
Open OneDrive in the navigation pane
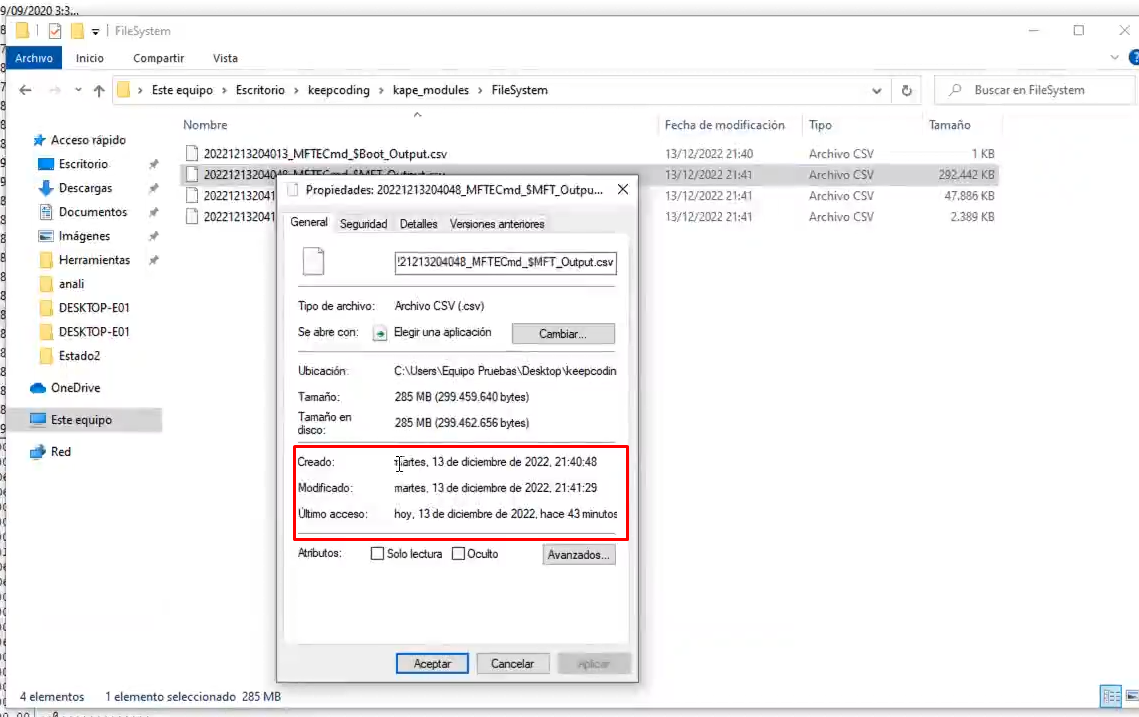75,388
